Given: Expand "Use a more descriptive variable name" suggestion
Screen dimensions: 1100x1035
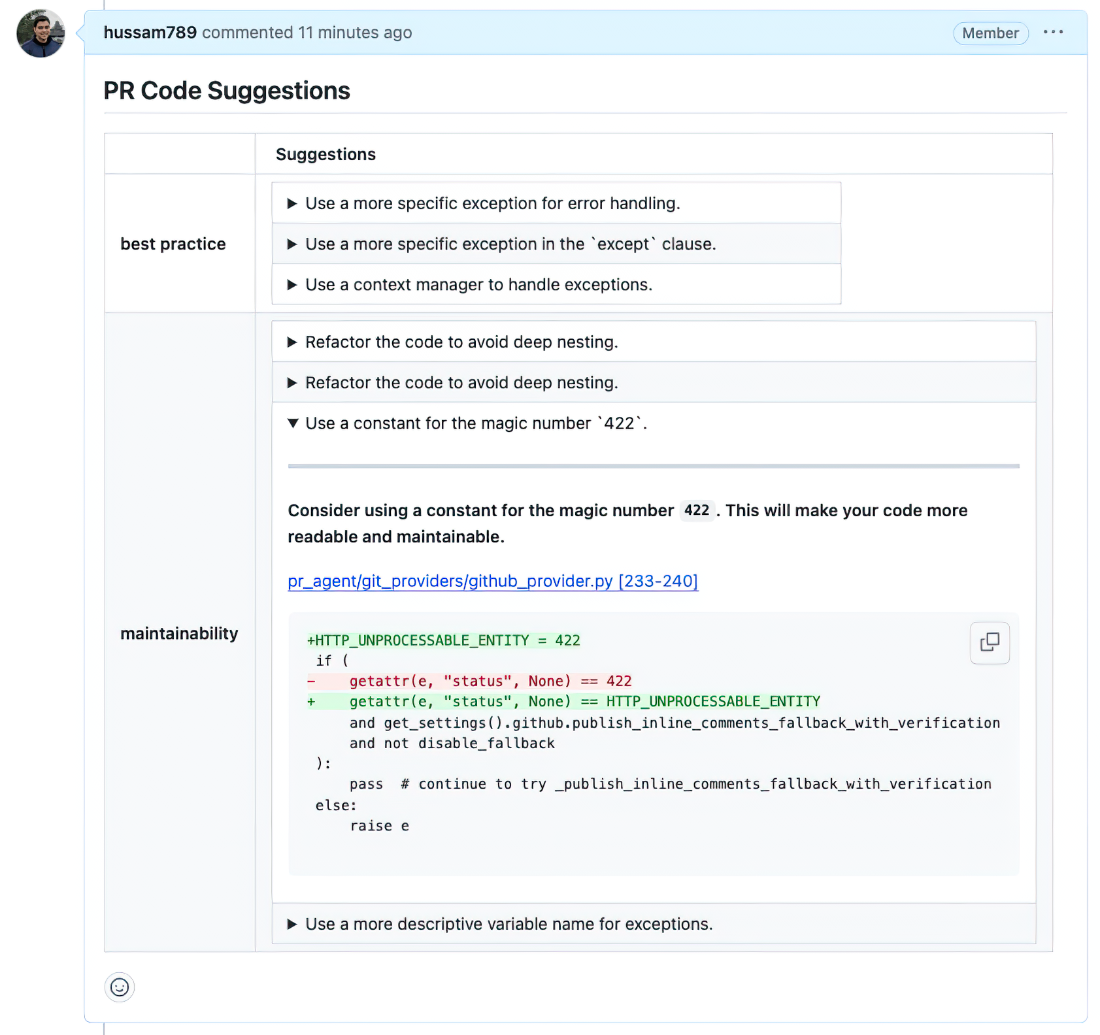Looking at the screenshot, I should (654, 924).
